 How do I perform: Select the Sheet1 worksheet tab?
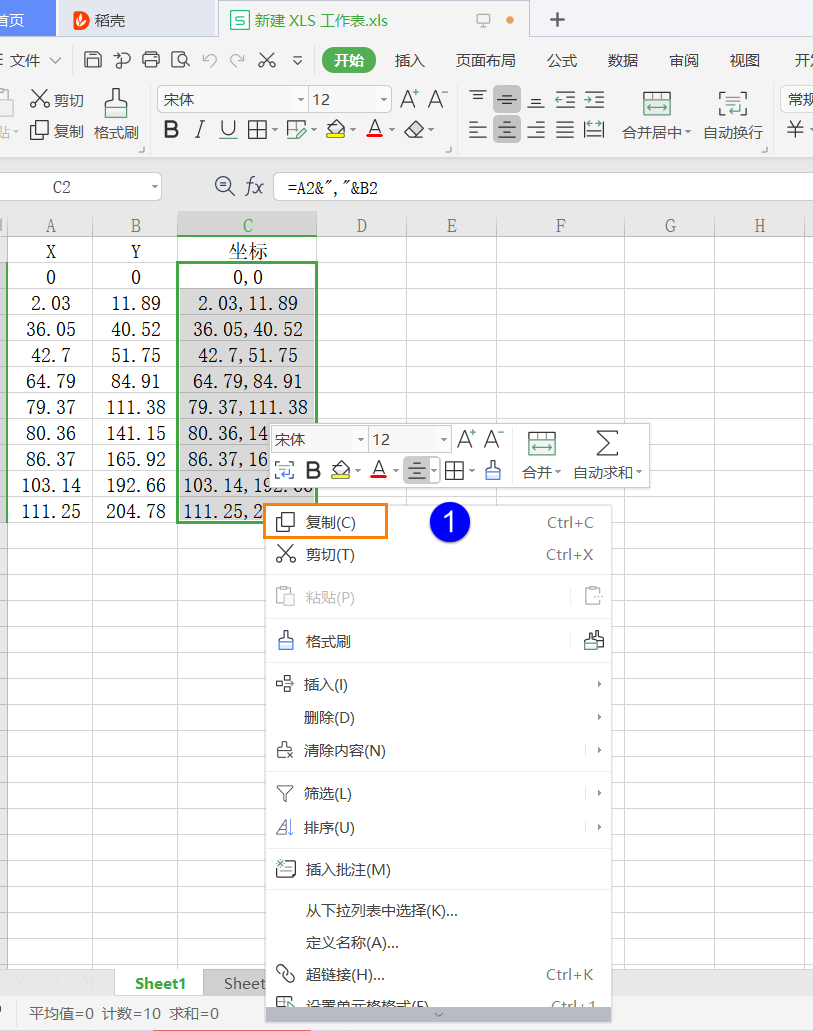pyautogui.click(x=160, y=983)
